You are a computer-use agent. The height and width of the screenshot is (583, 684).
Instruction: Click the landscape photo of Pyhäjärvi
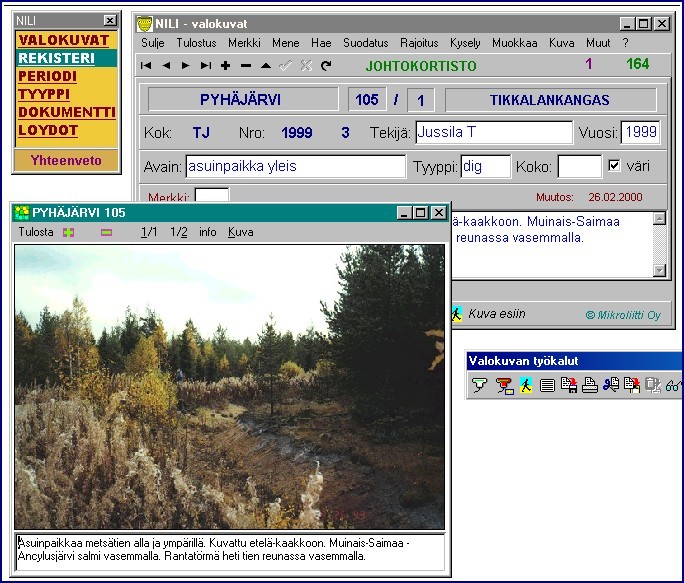(x=229, y=386)
